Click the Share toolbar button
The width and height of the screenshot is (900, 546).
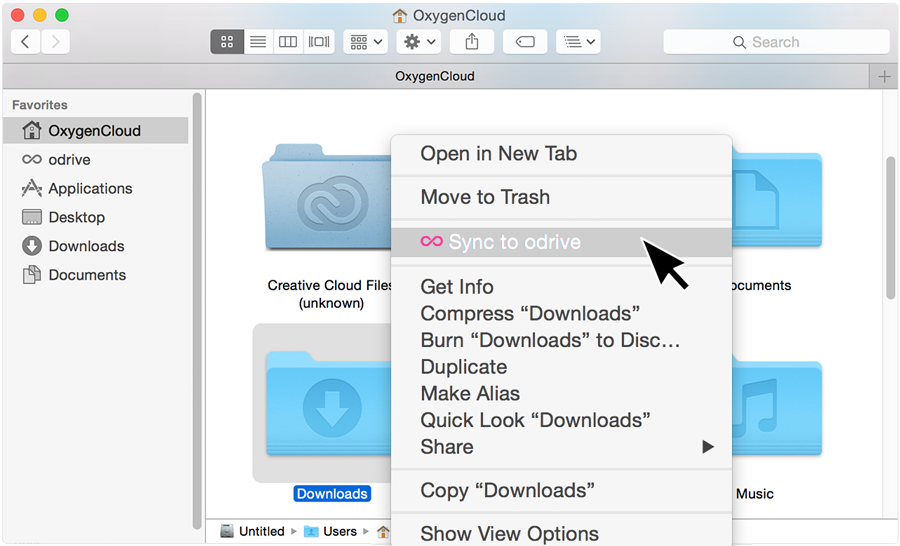coord(472,42)
